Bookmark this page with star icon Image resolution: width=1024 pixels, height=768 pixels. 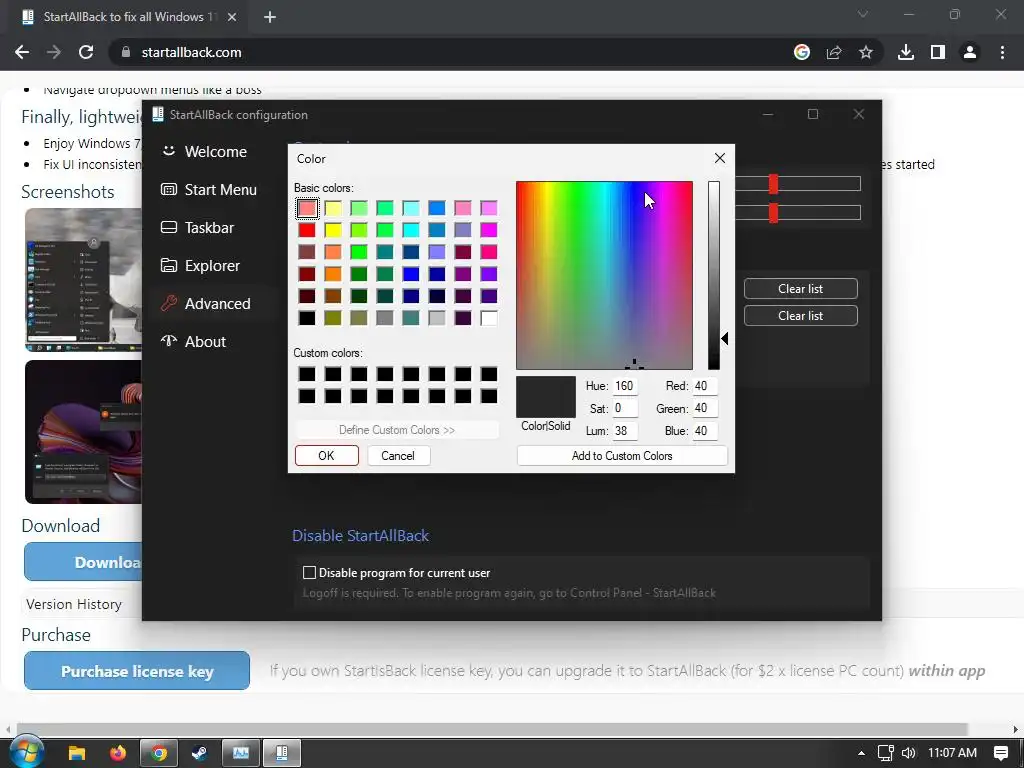(866, 52)
